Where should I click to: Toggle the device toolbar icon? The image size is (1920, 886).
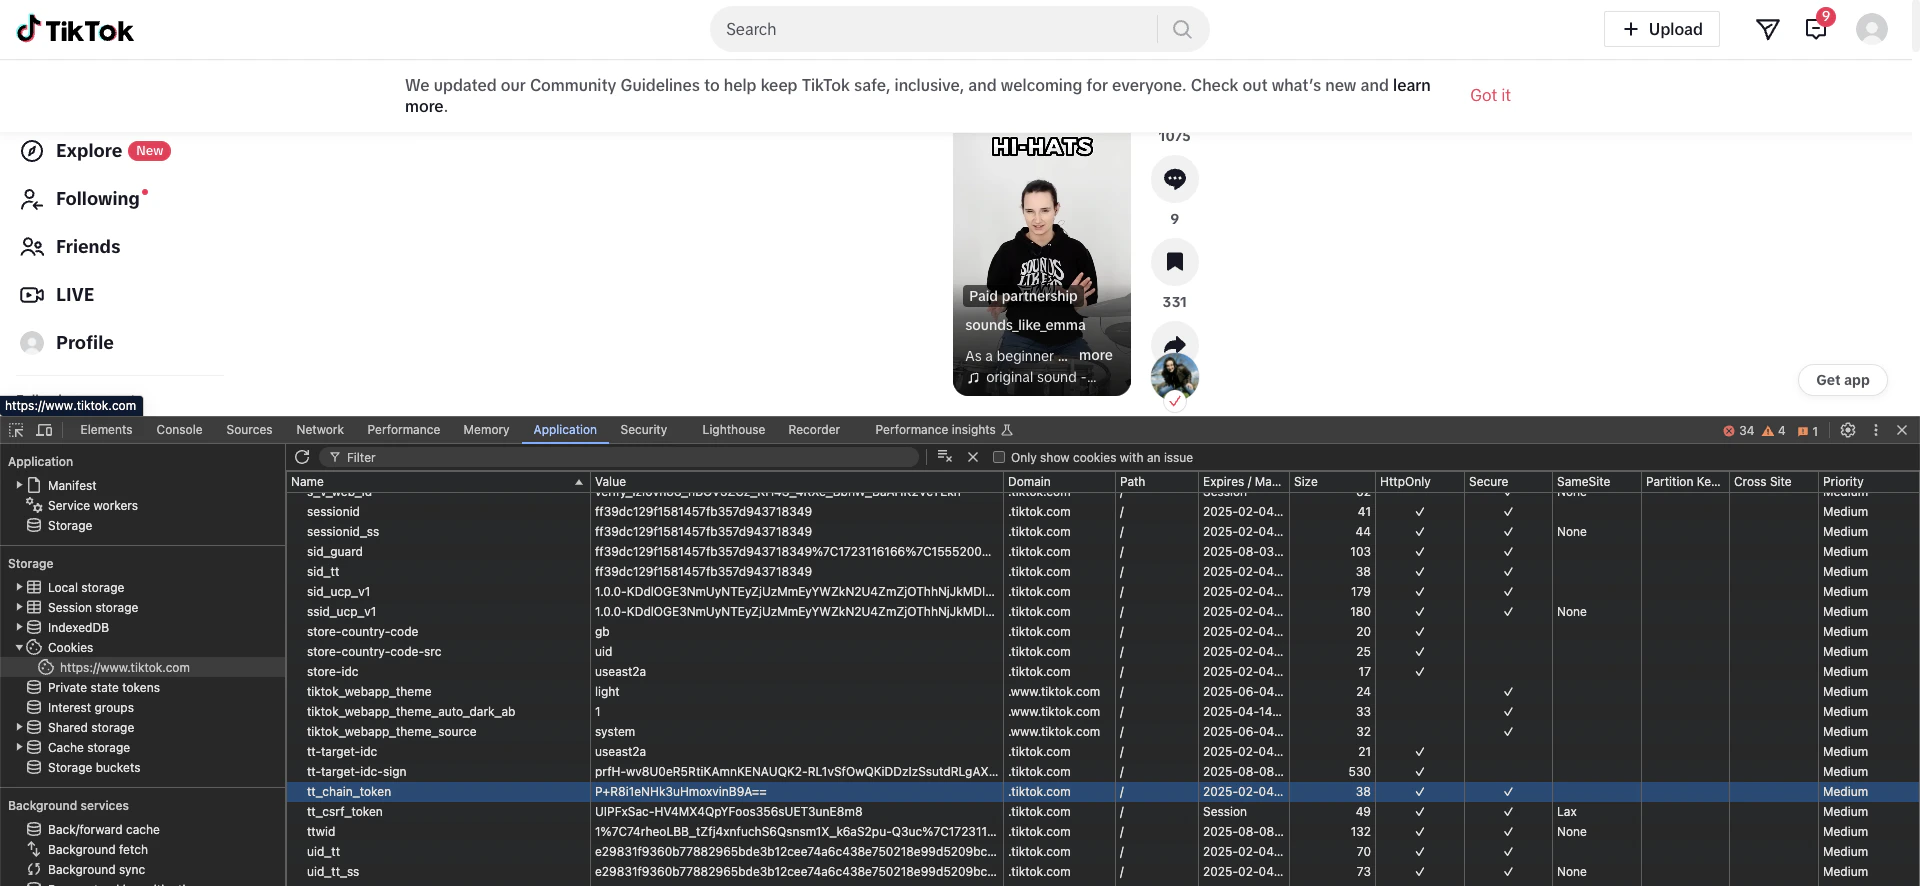45,430
